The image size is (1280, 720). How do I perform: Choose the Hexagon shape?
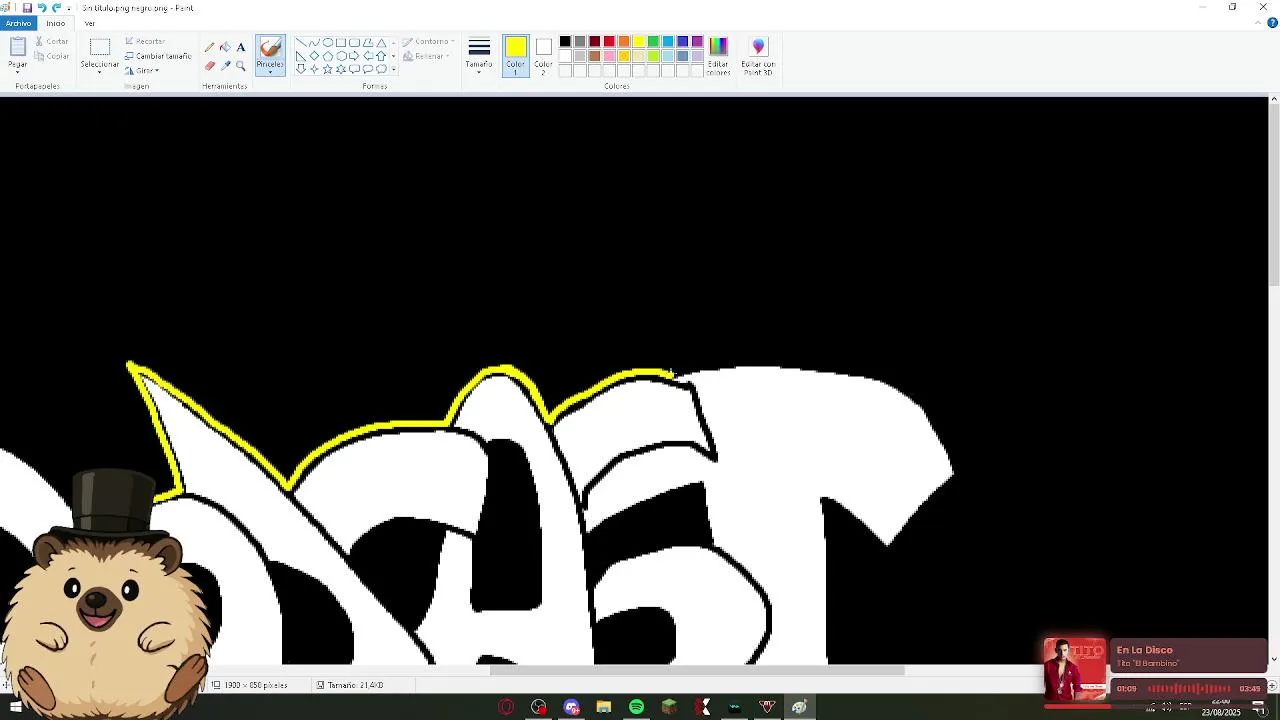[x=341, y=56]
